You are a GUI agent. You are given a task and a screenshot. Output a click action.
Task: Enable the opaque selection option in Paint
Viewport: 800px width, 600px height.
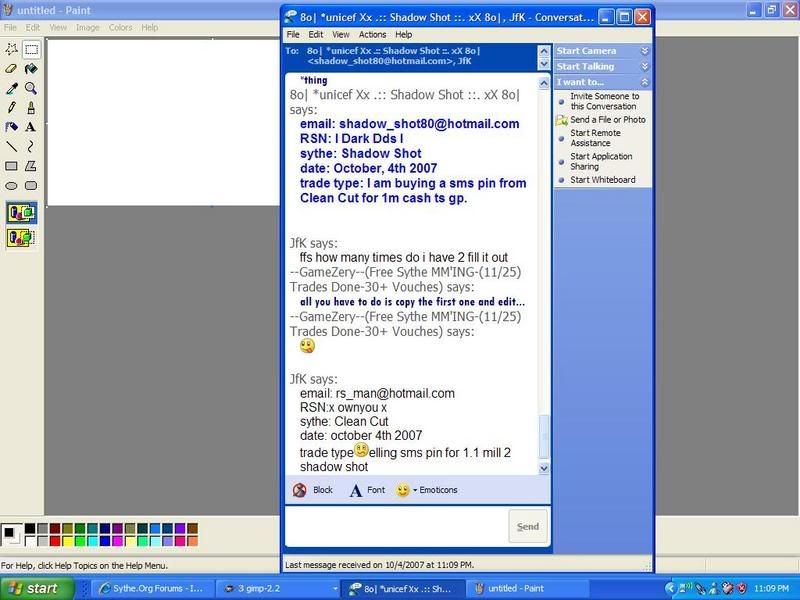[x=21, y=213]
